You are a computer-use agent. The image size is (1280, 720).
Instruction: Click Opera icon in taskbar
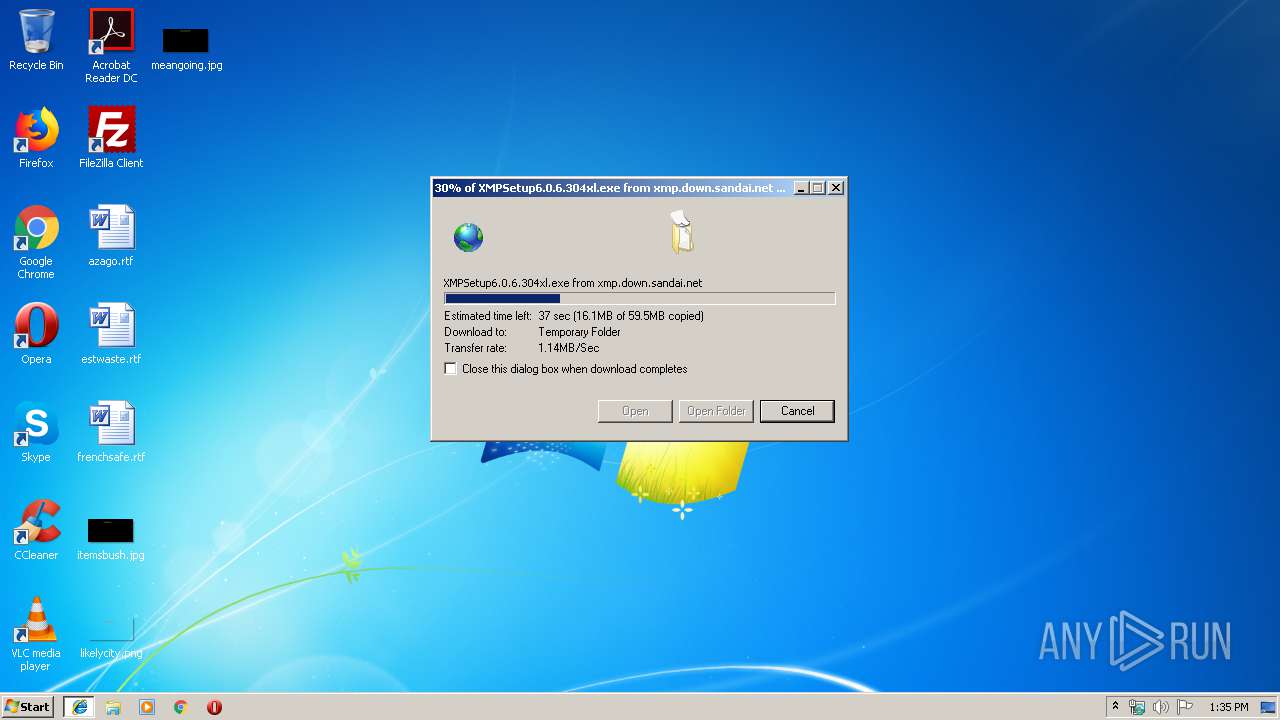tap(214, 707)
